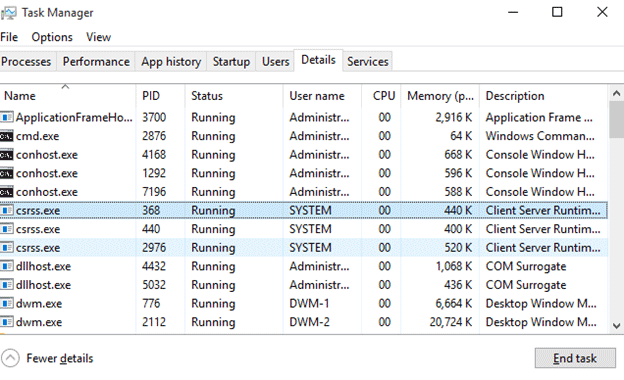624x380 pixels.
Task: Sort by the Status column header
Action: 234,96
